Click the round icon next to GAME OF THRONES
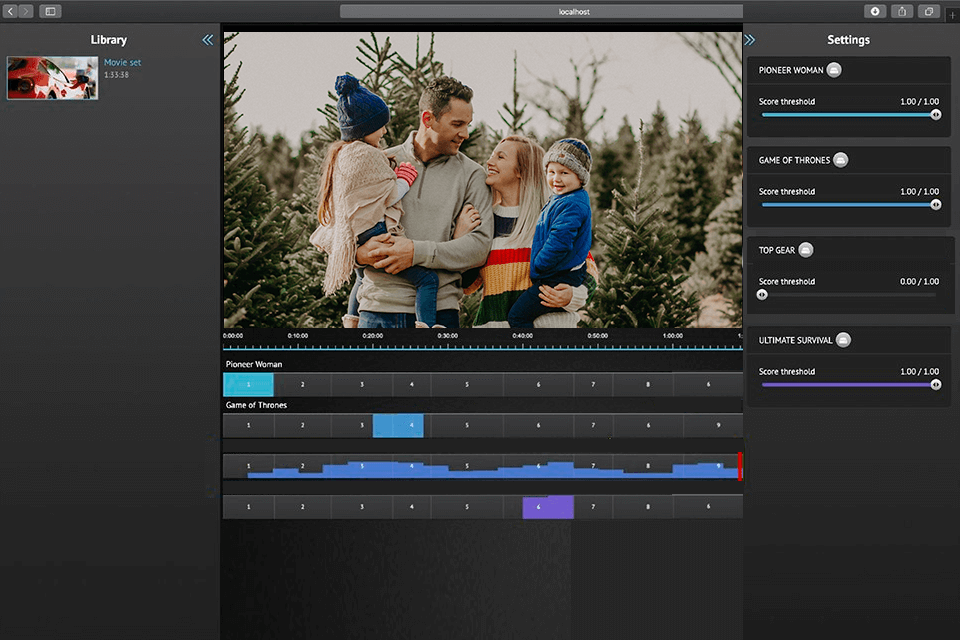 841,160
